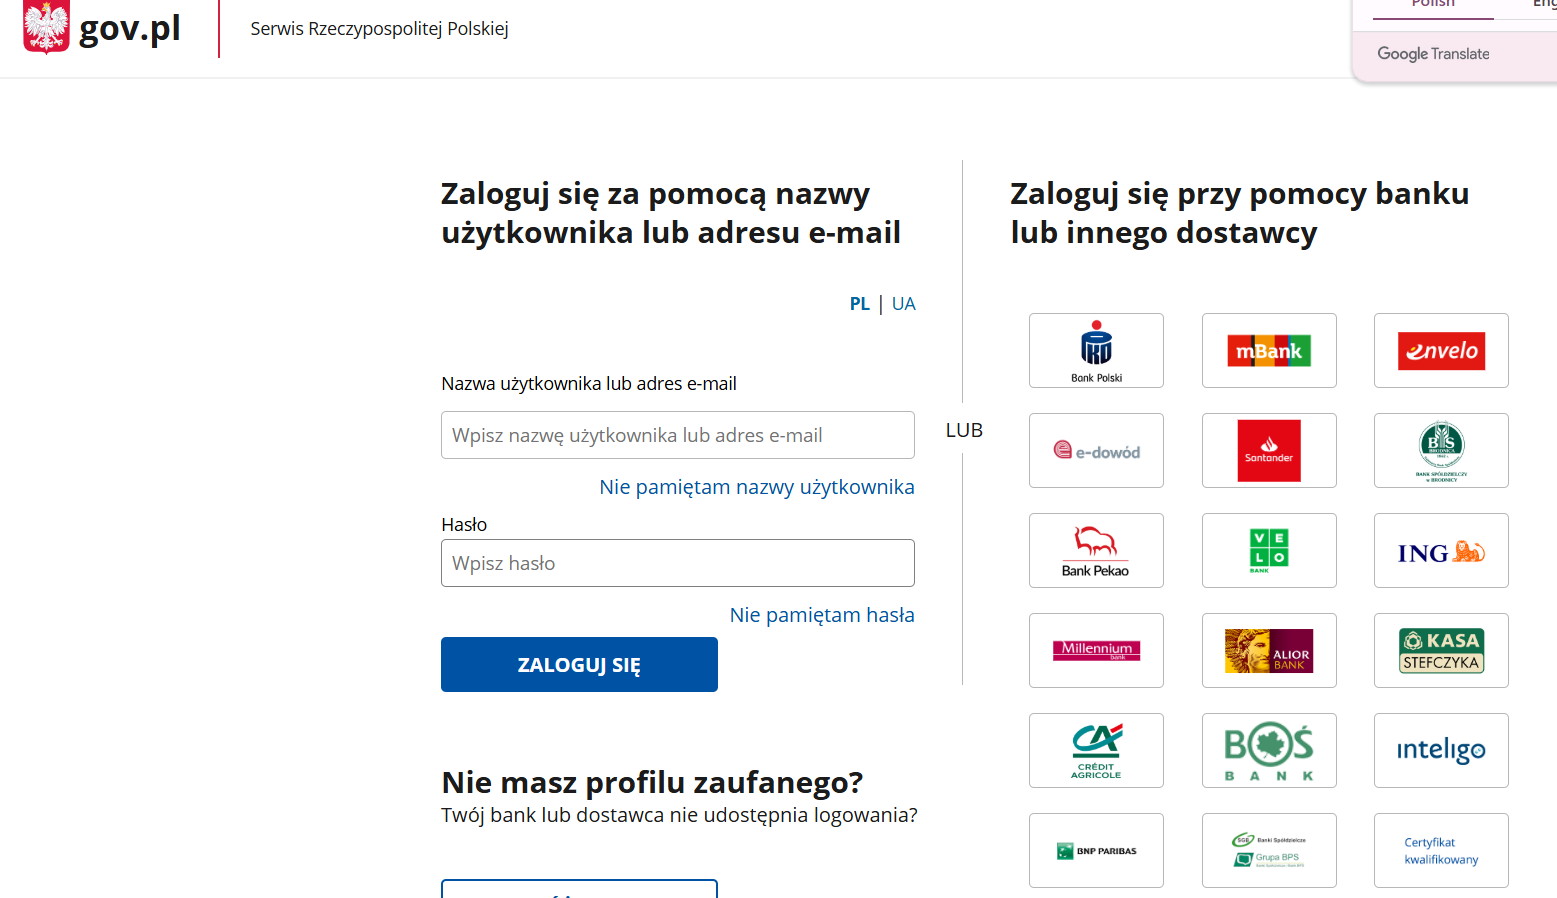Choose the Alior Bank tile

[x=1269, y=650]
